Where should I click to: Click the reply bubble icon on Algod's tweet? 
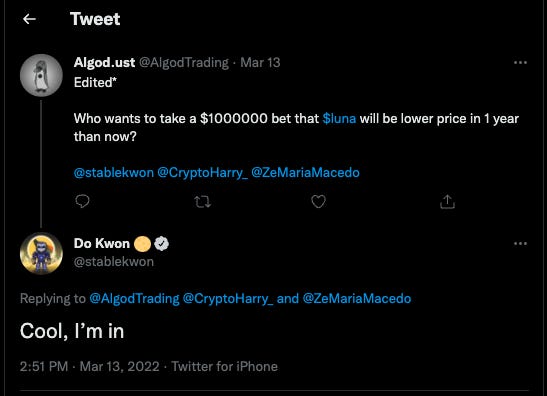[82, 201]
